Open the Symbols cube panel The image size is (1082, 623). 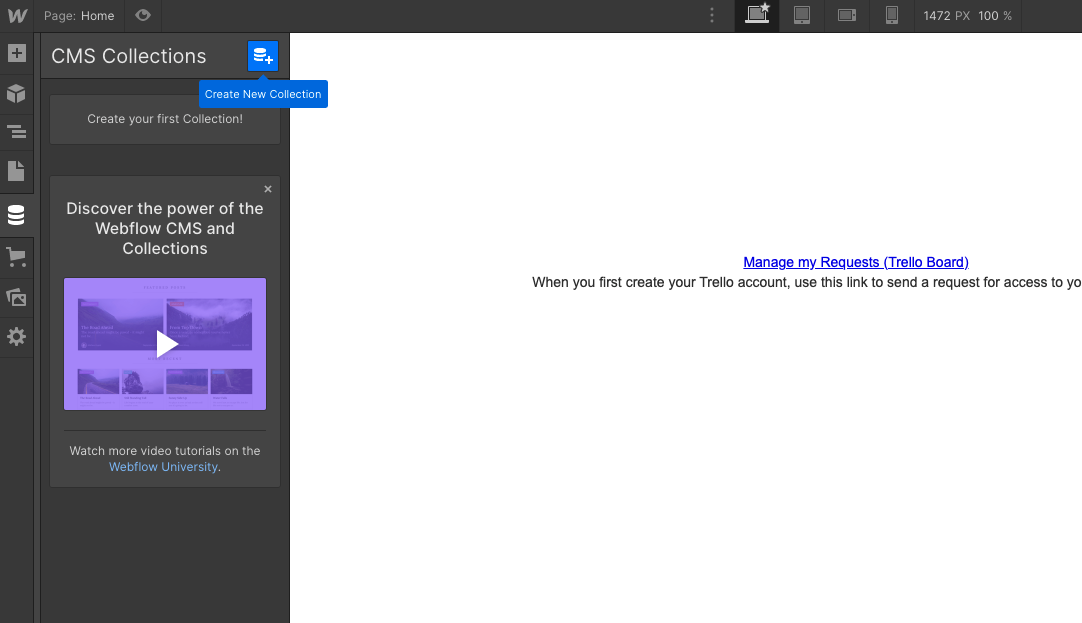click(x=17, y=94)
